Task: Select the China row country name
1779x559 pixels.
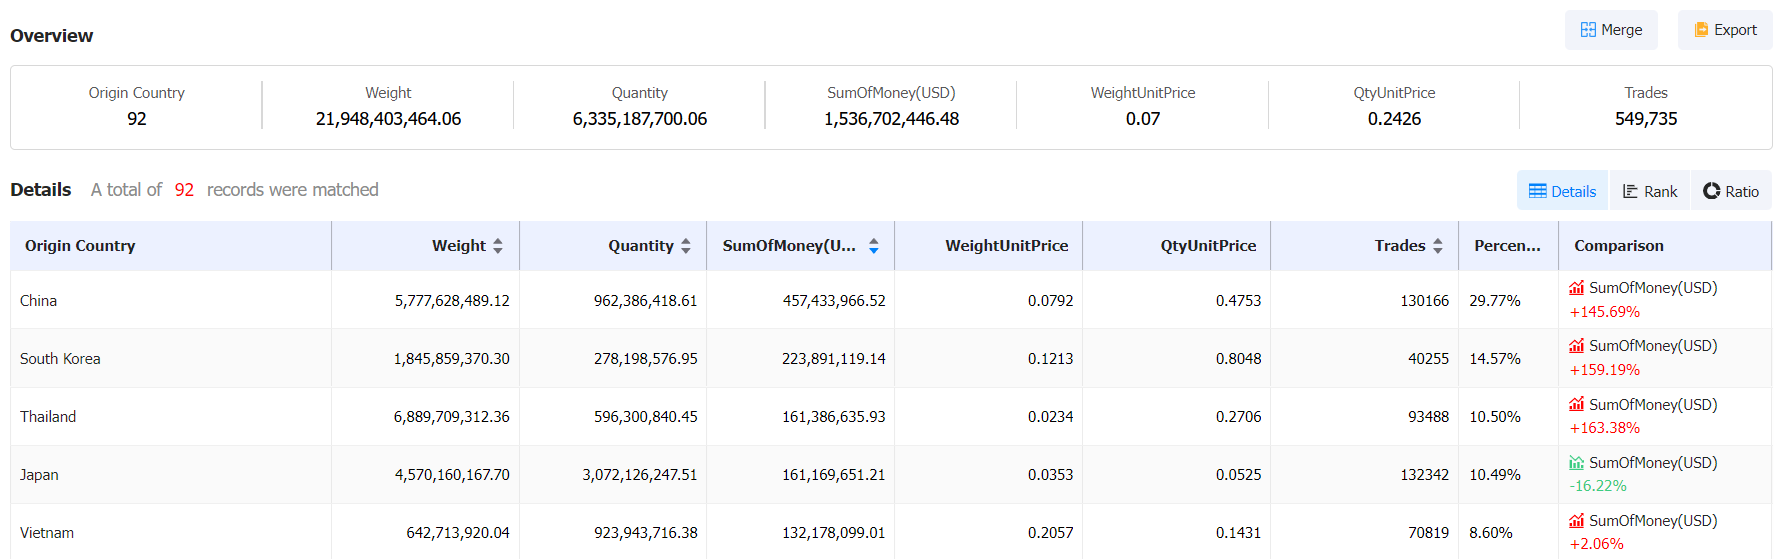Action: pyautogui.click(x=39, y=301)
